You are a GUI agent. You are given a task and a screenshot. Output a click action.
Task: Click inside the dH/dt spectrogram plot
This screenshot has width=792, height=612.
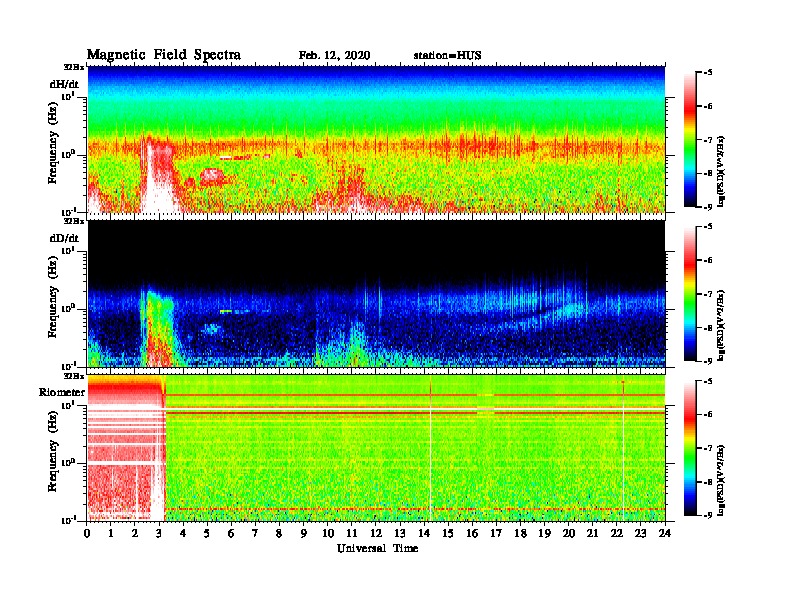376,139
